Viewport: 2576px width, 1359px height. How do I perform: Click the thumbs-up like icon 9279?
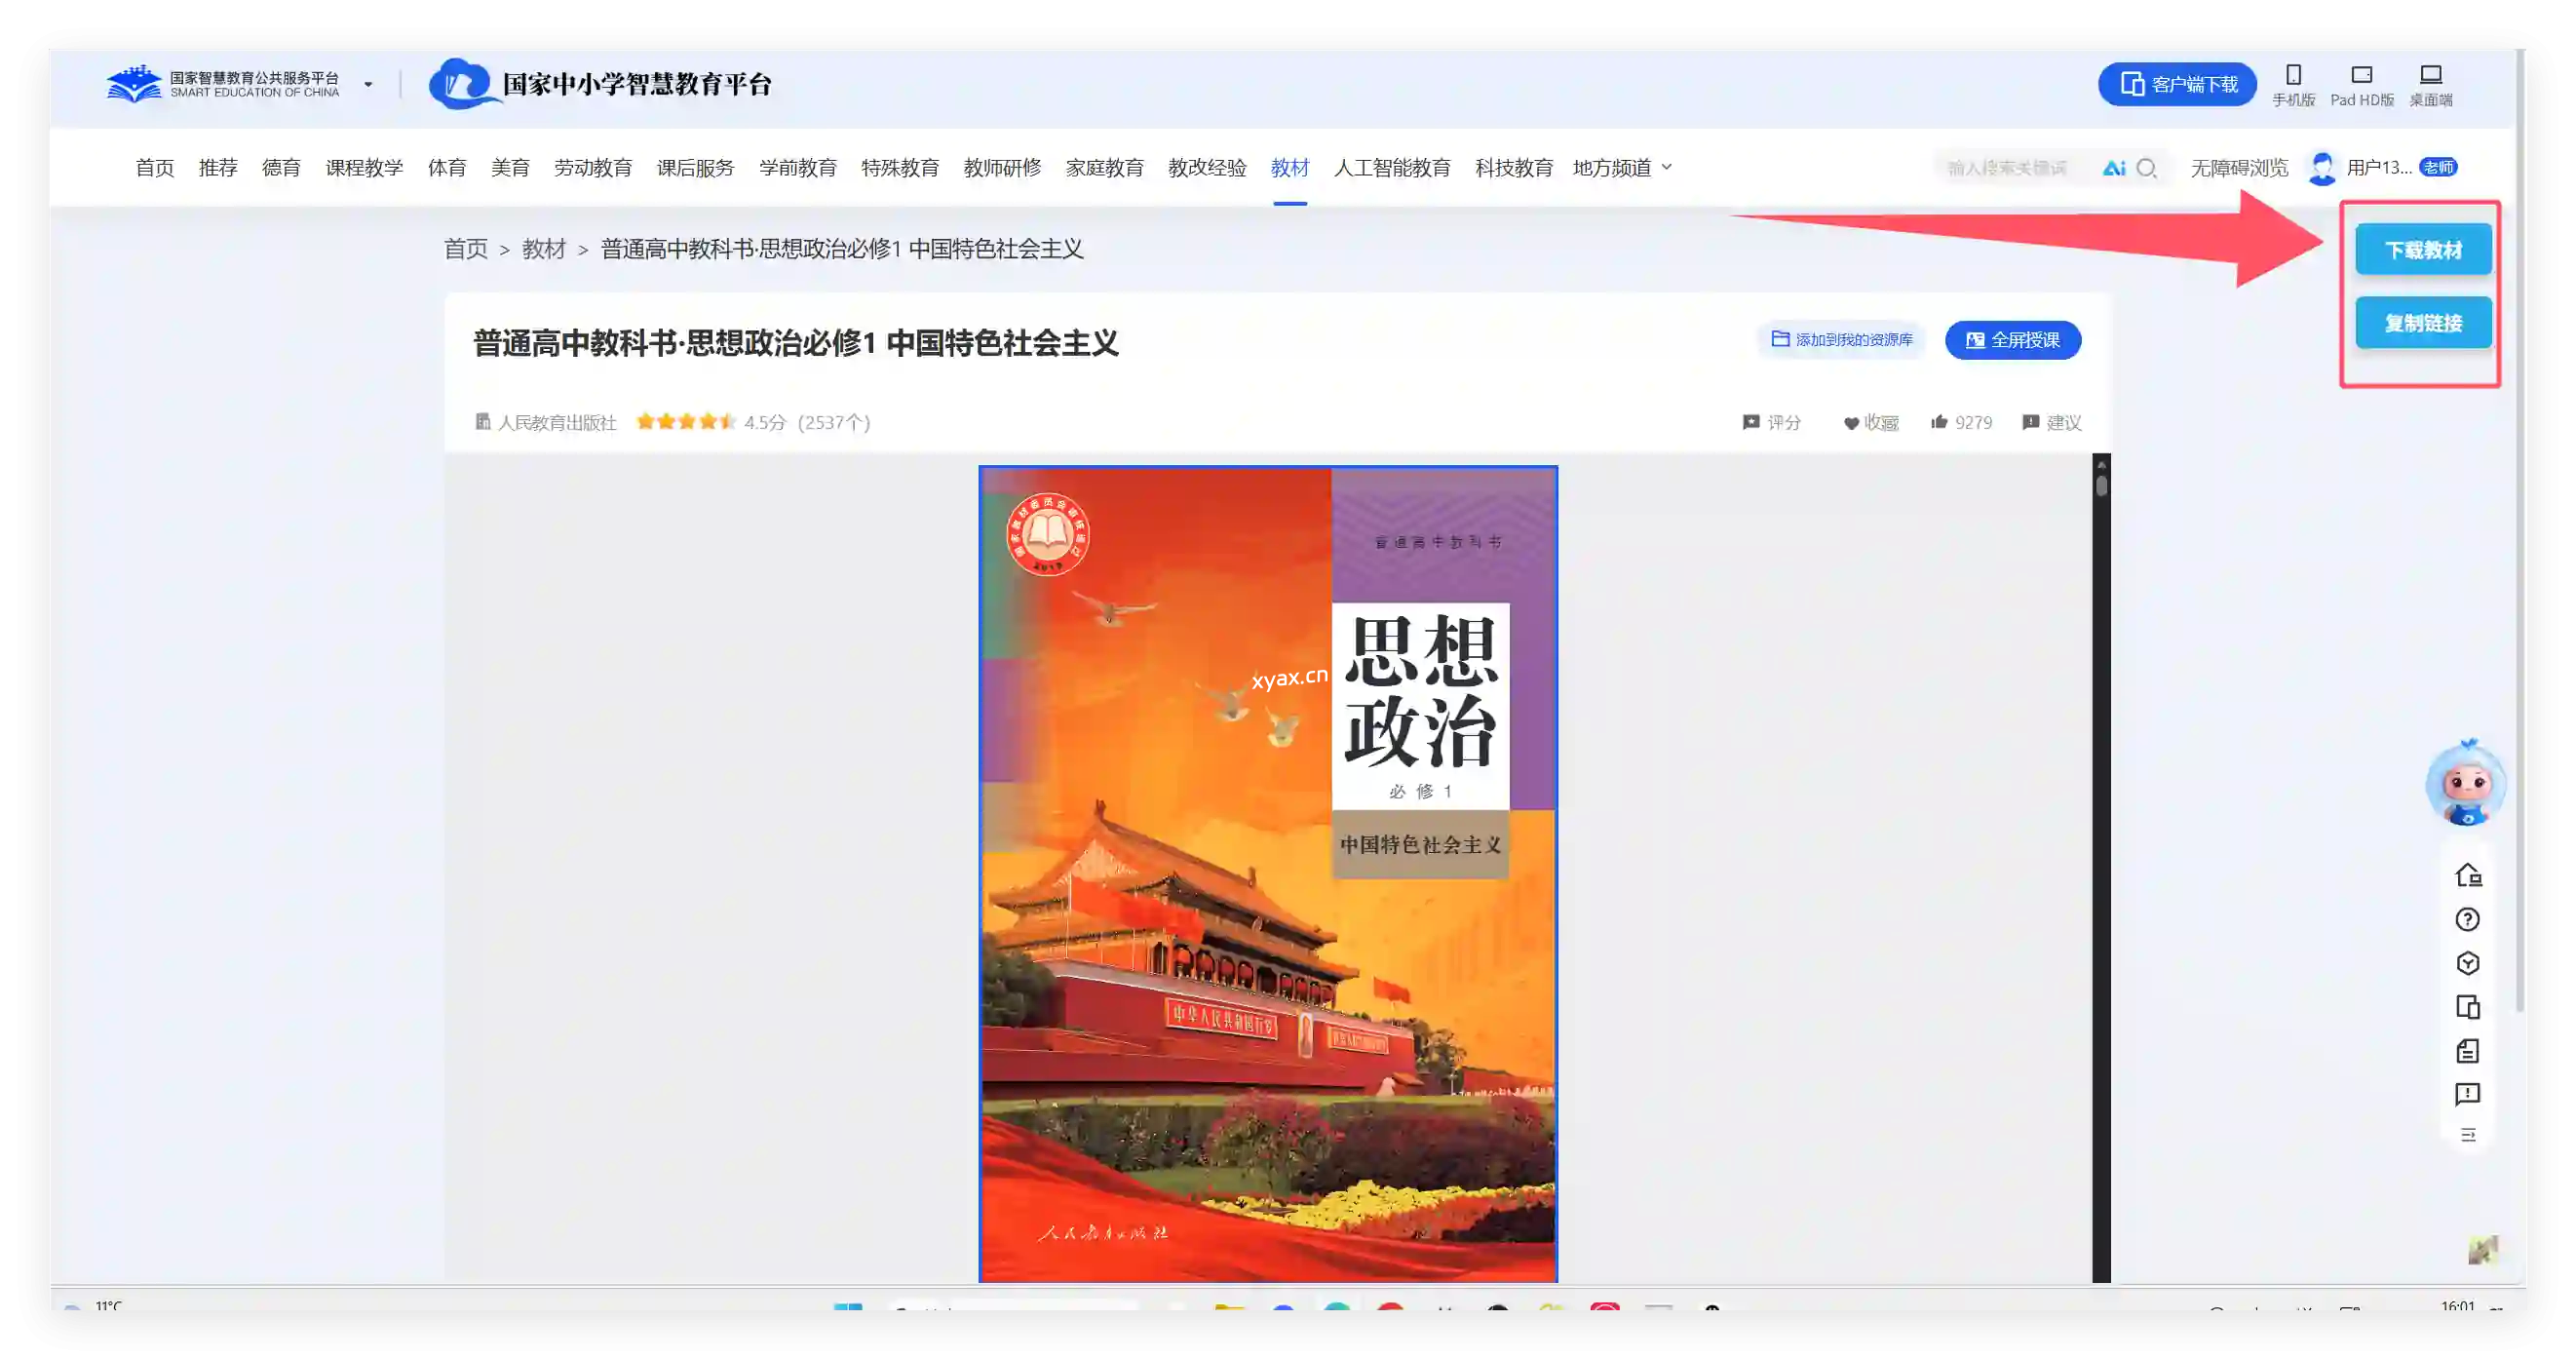pos(1940,422)
